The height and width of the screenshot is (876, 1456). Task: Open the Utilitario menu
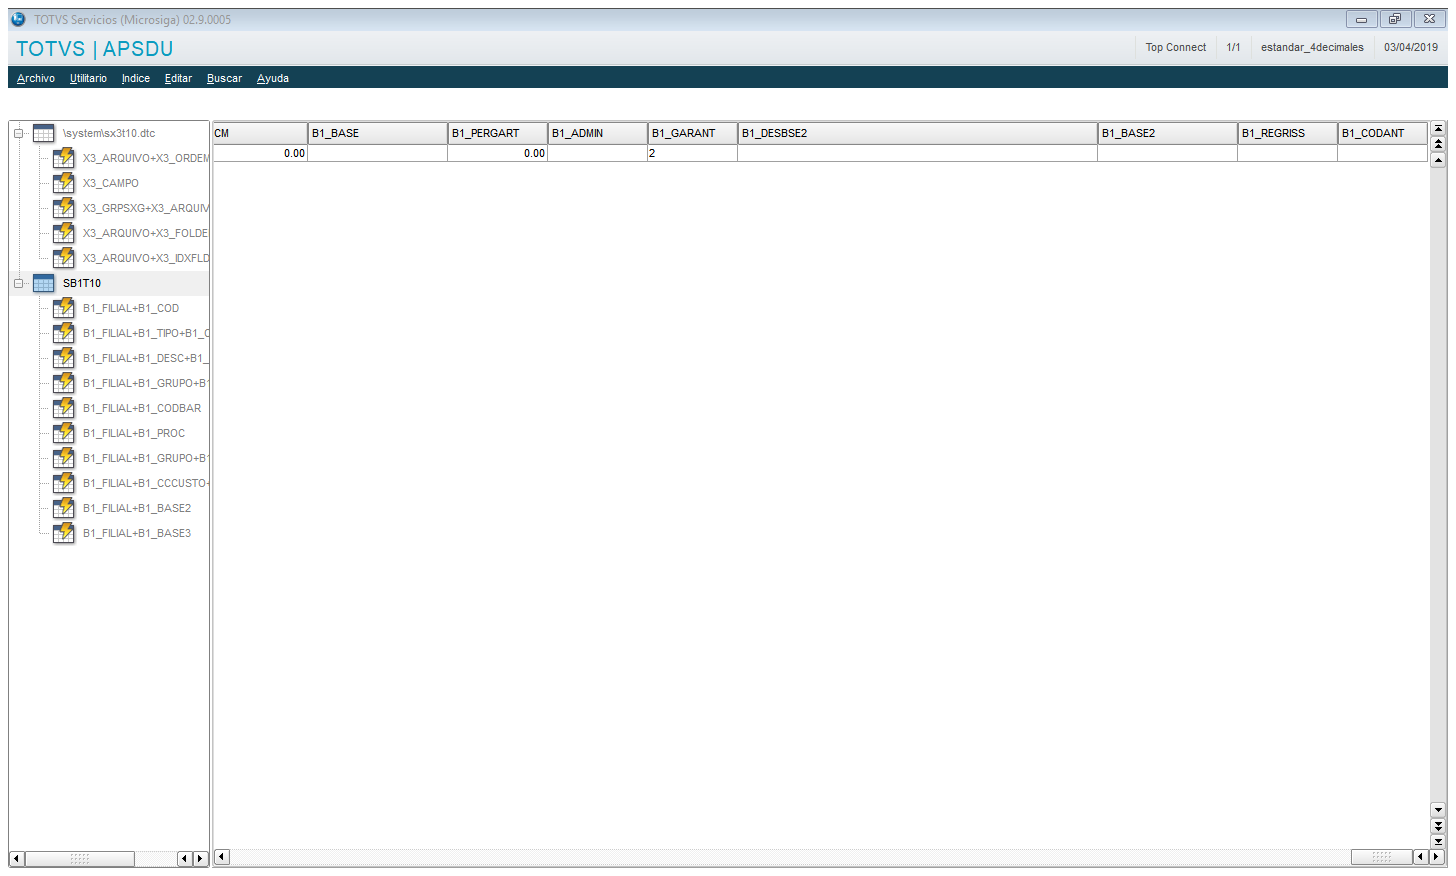point(88,78)
